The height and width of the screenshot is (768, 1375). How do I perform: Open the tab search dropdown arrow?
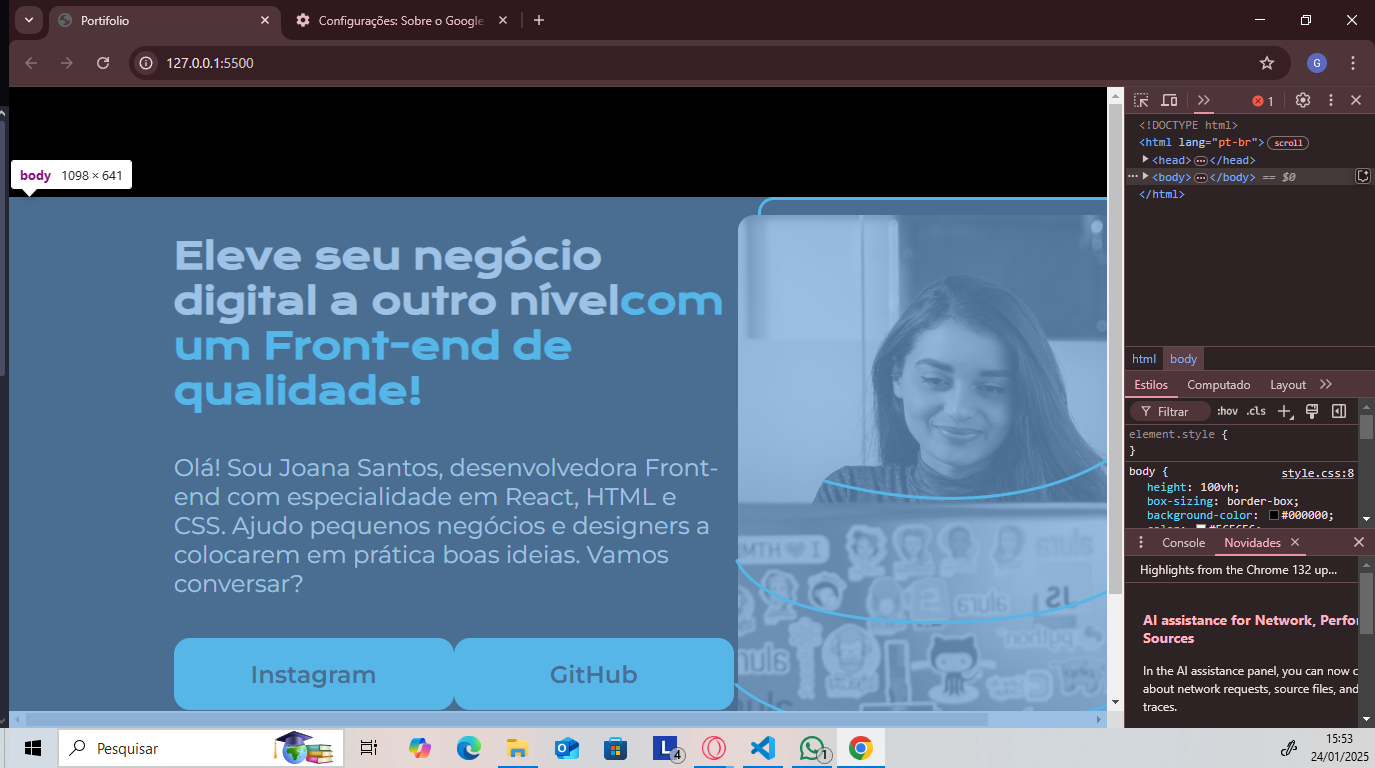pyautogui.click(x=28, y=20)
